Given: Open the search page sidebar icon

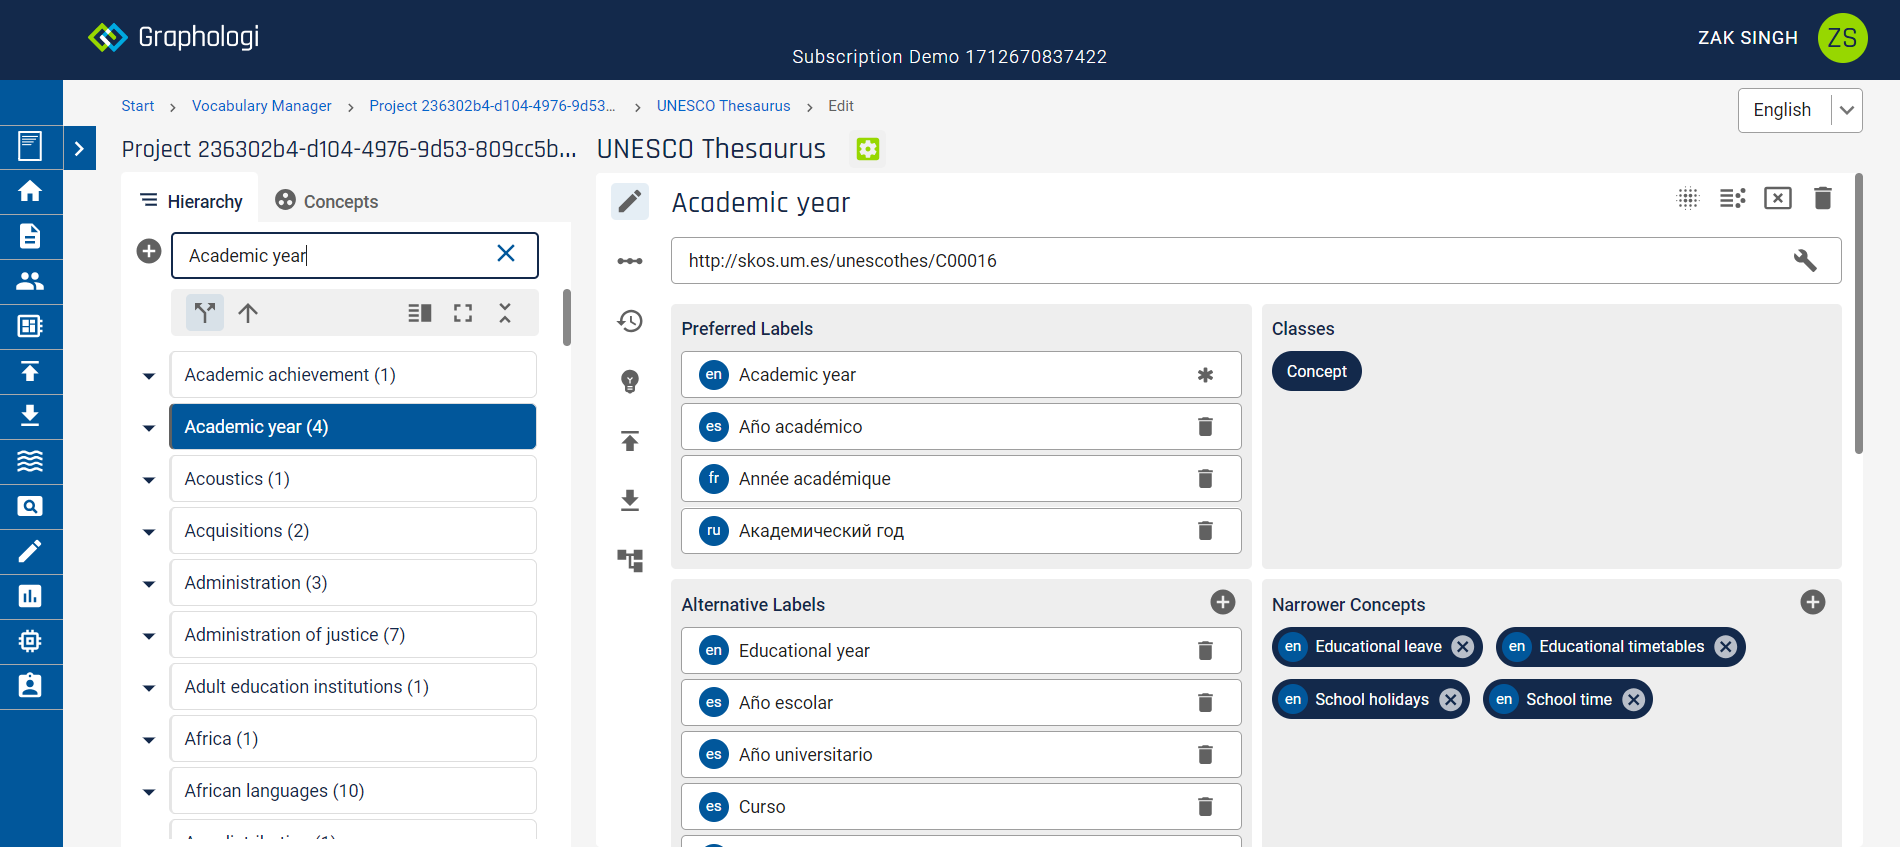Looking at the screenshot, I should click(x=30, y=506).
